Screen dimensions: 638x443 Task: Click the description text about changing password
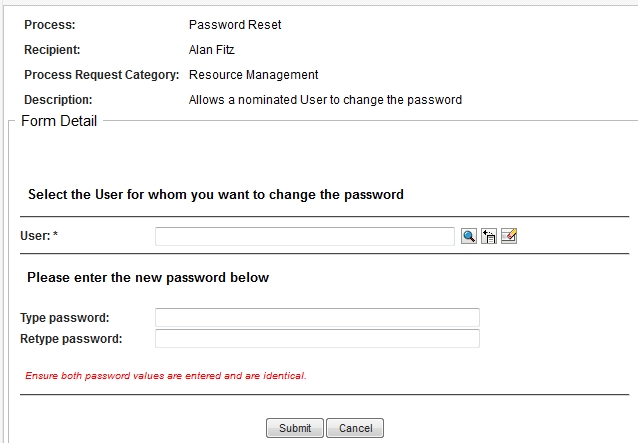click(325, 100)
